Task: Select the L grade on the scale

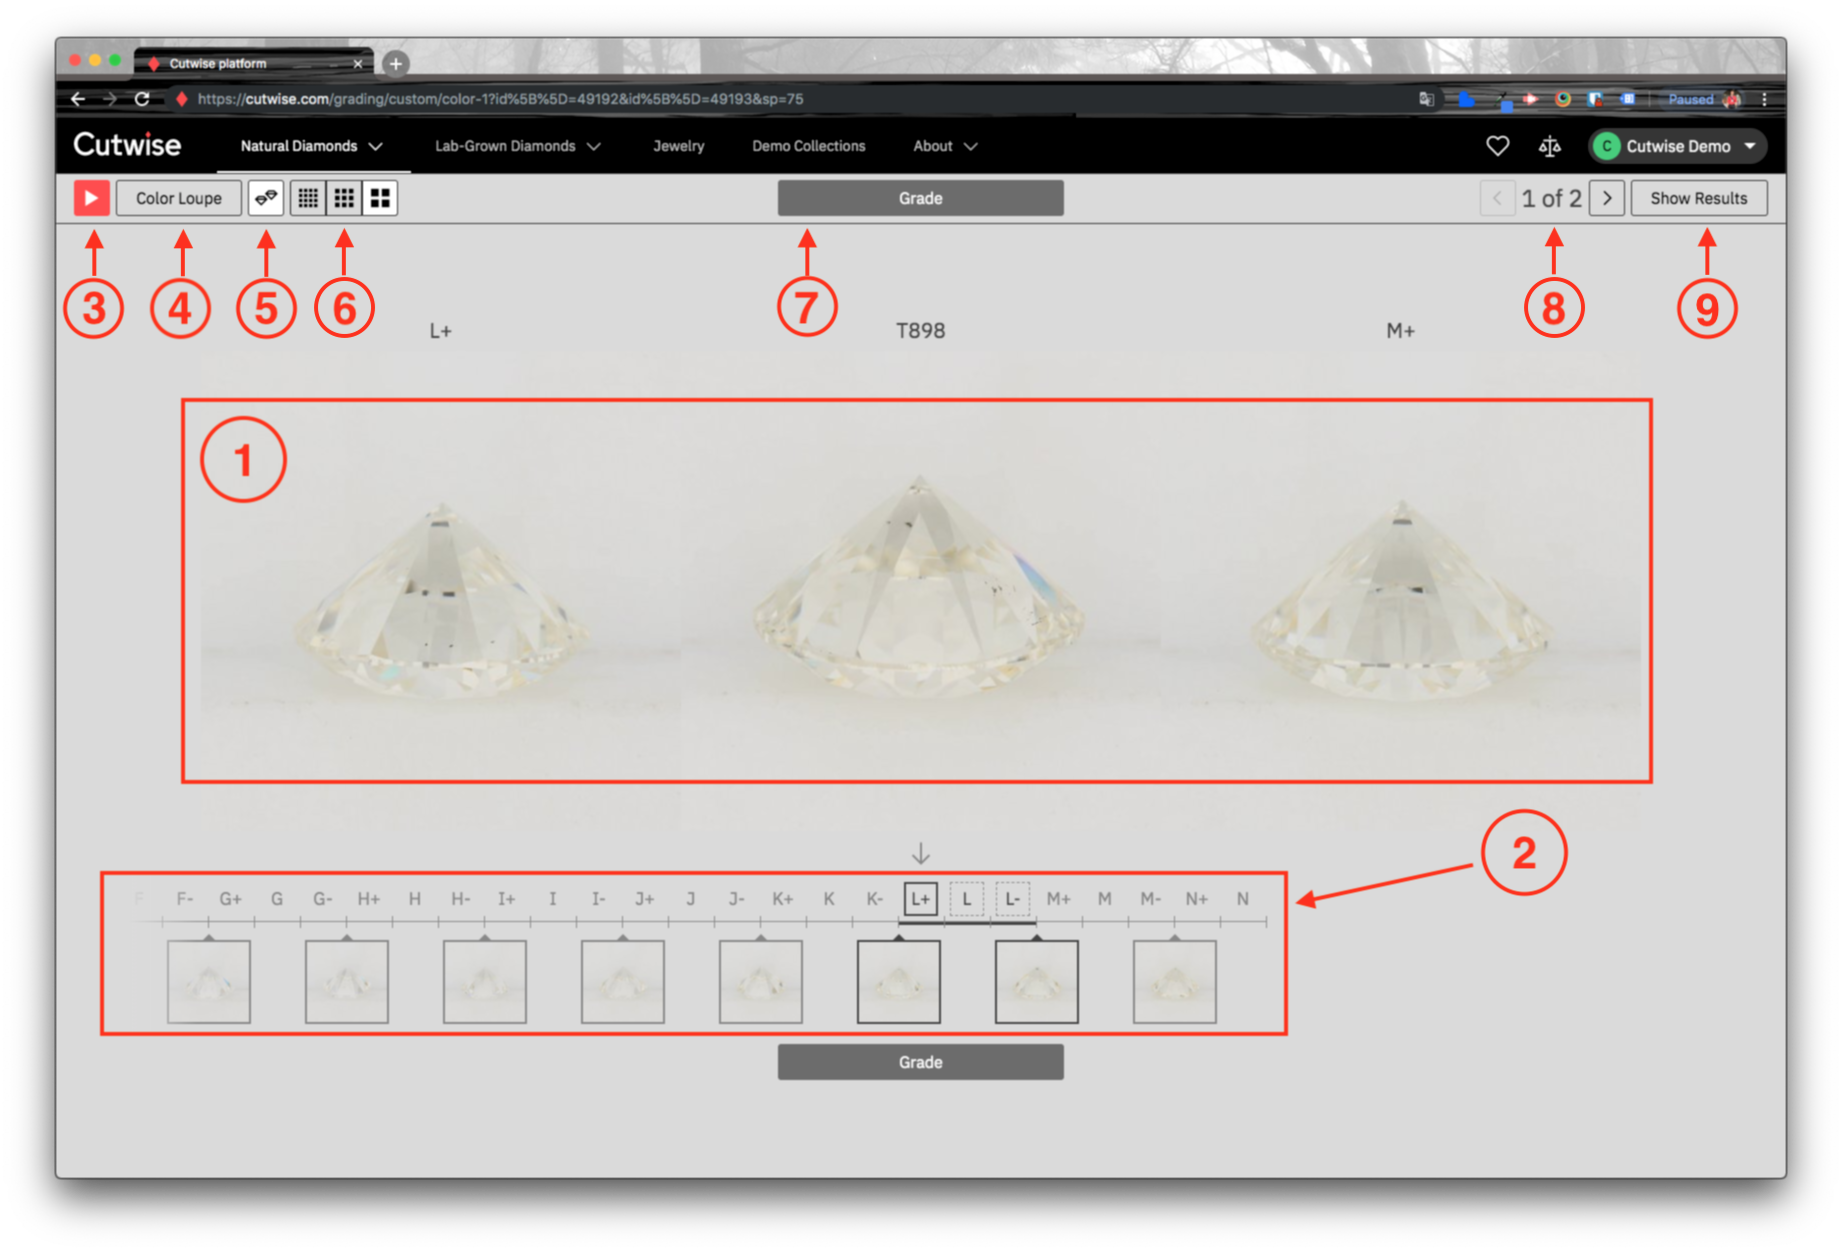Action: pos(966,899)
